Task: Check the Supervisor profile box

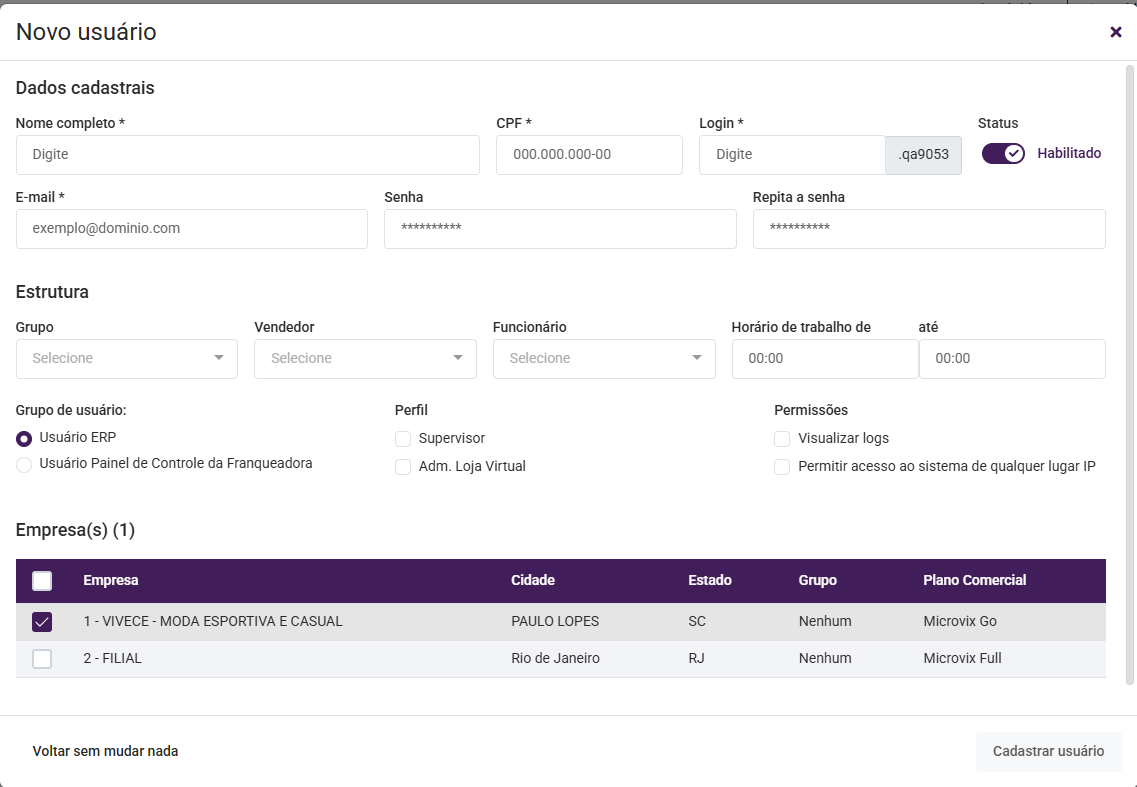Action: (x=403, y=439)
